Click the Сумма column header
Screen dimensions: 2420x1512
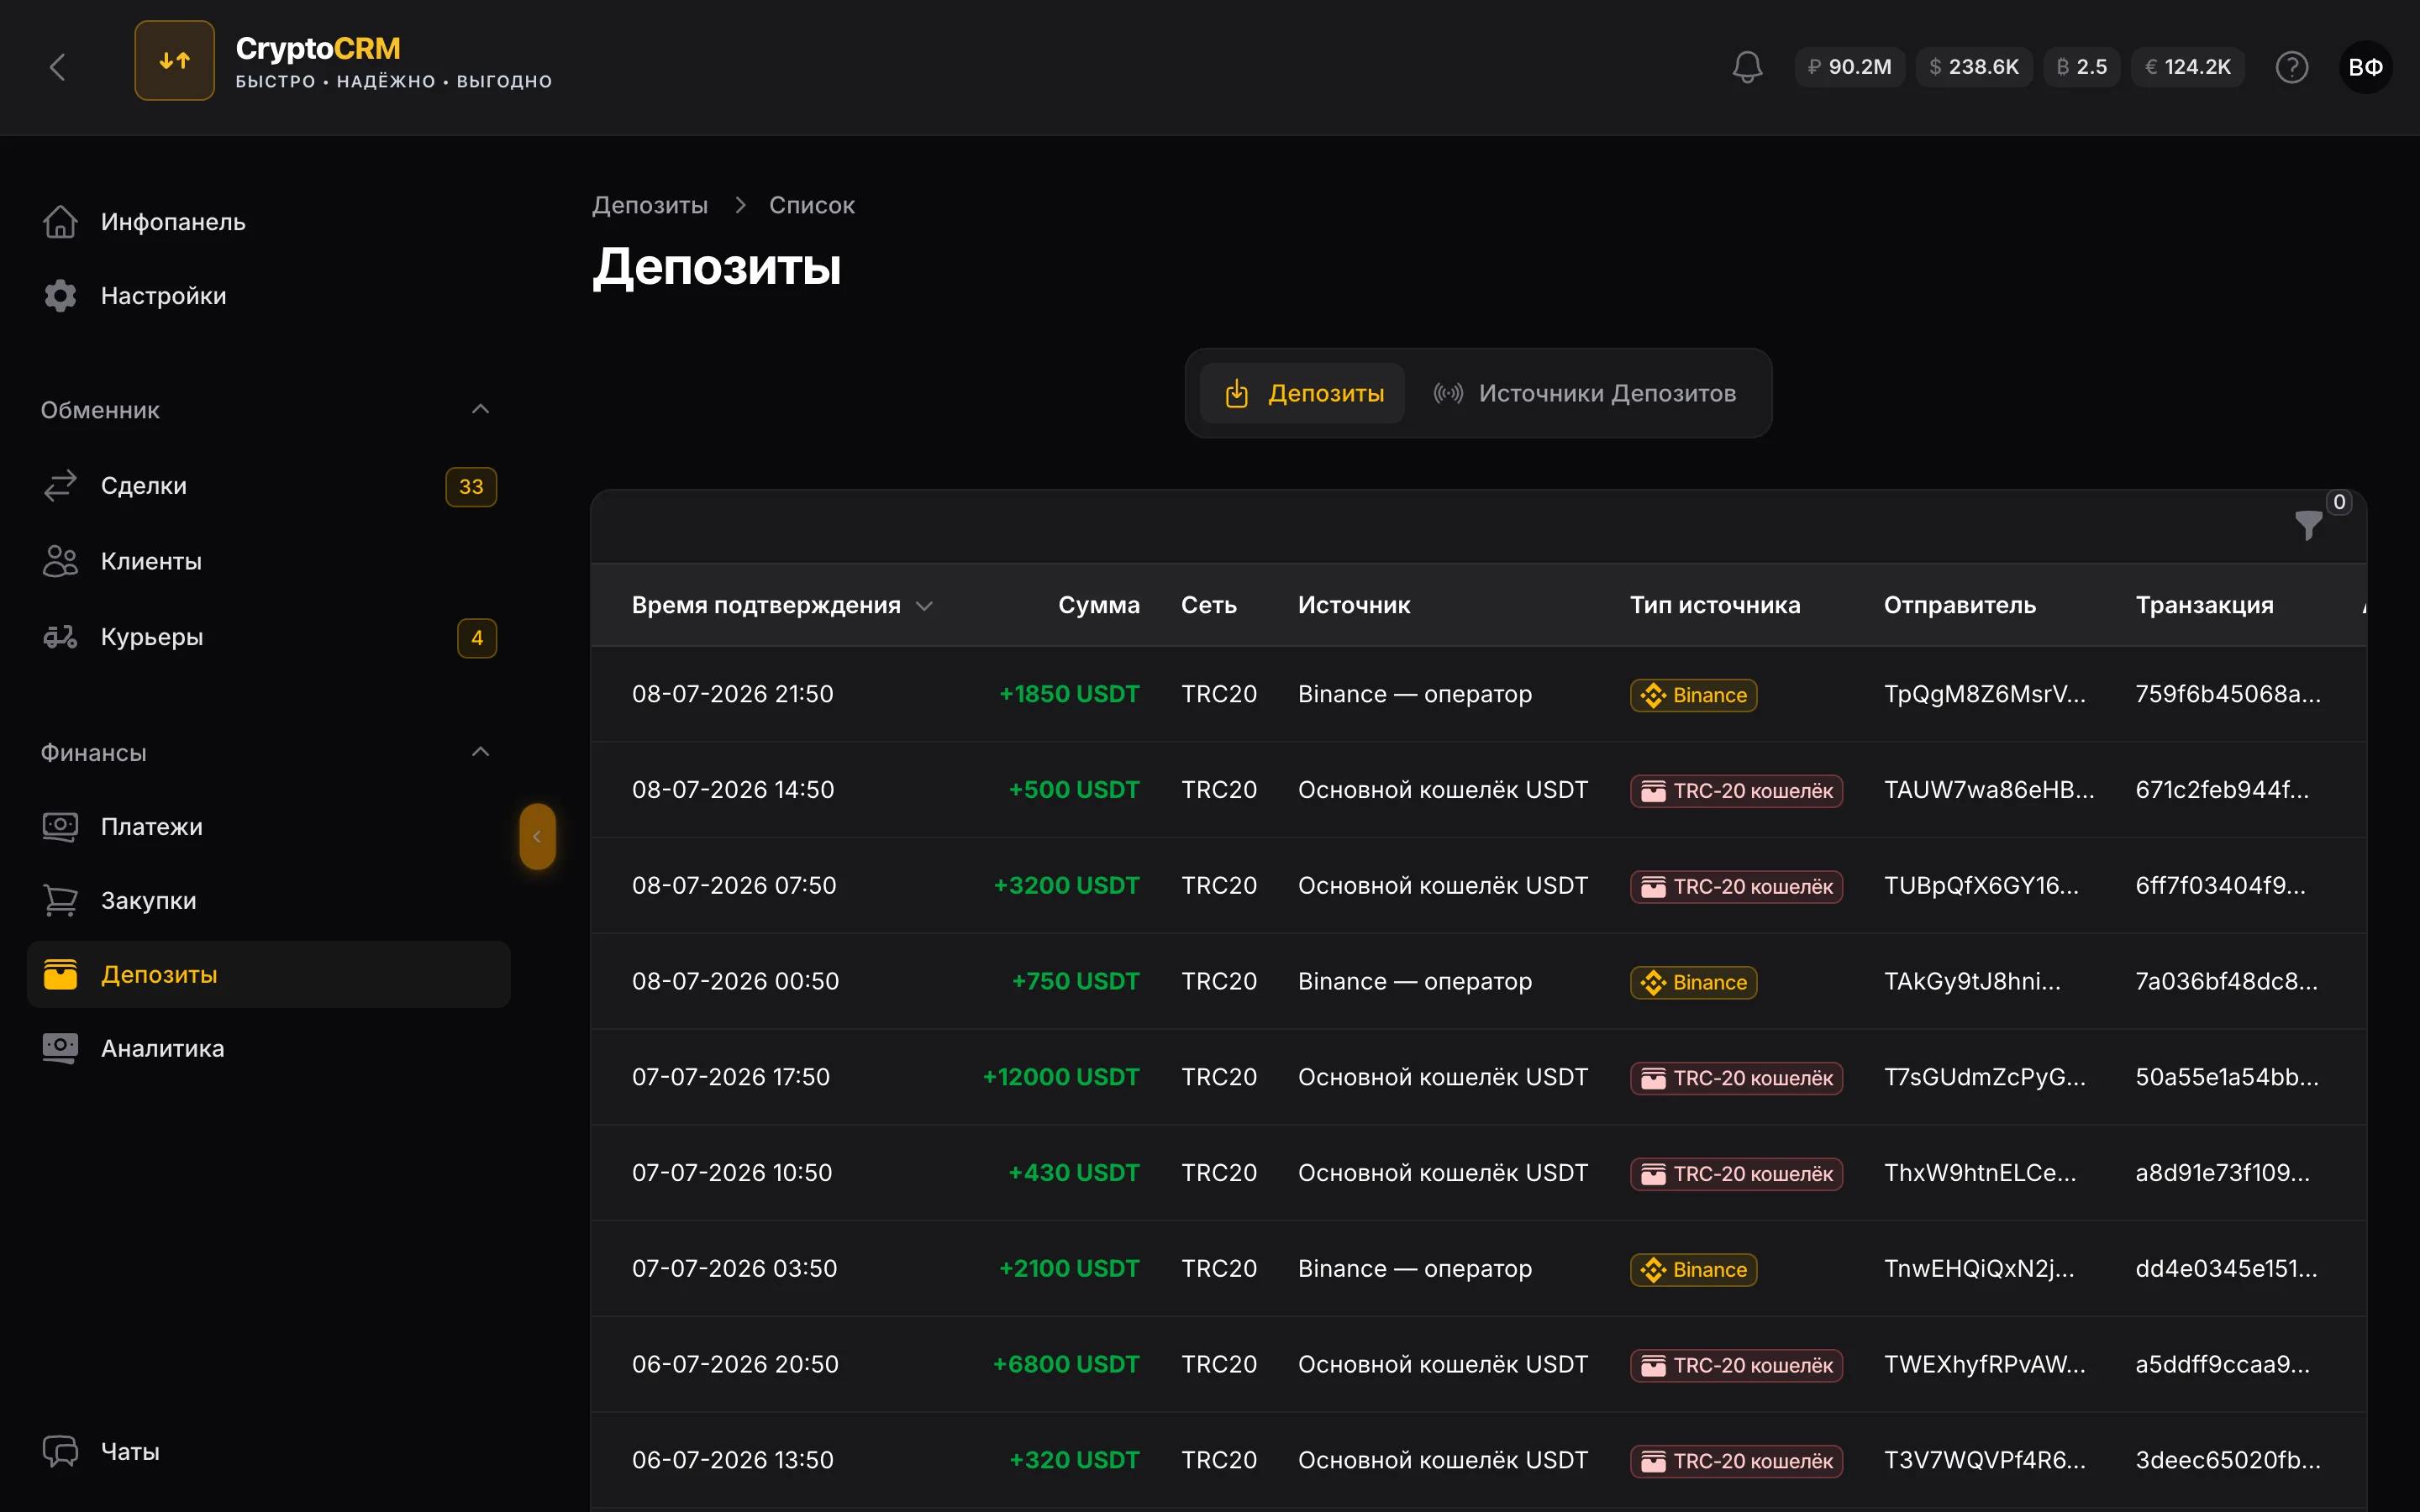tap(1098, 605)
